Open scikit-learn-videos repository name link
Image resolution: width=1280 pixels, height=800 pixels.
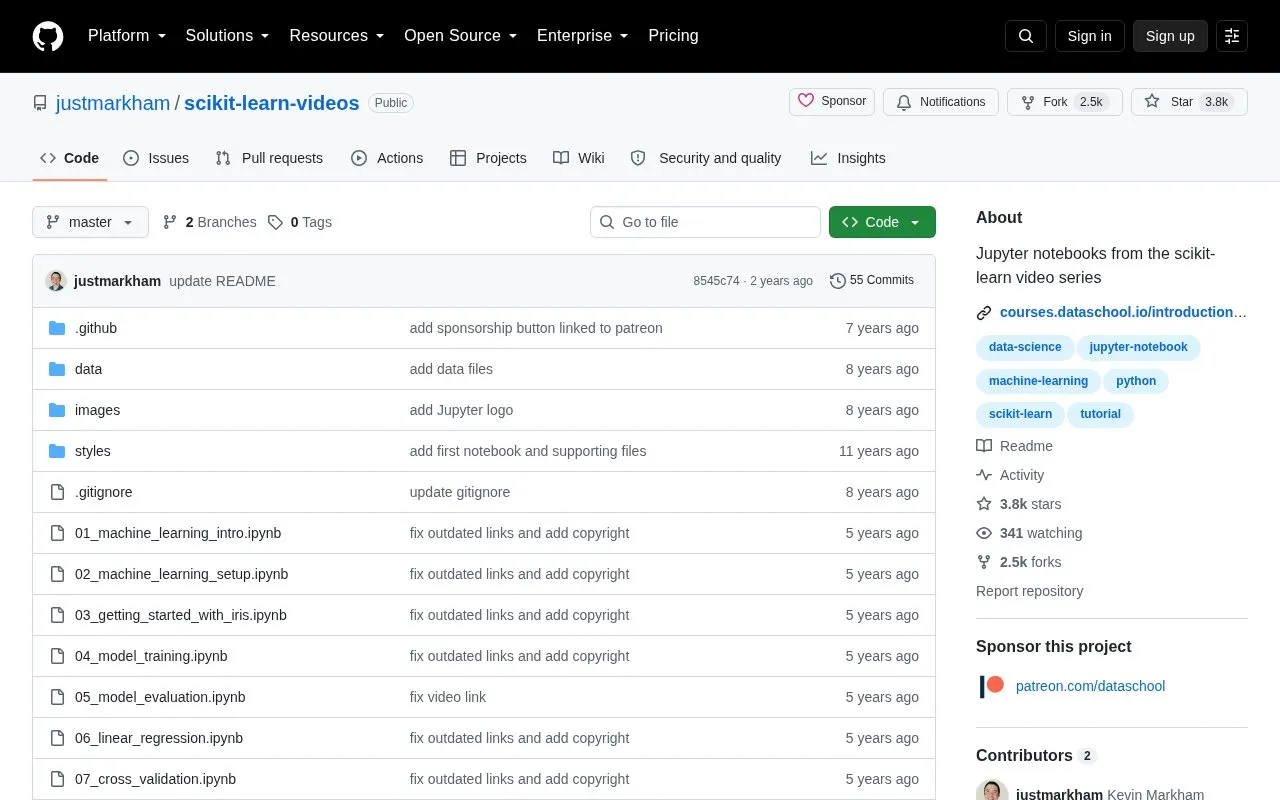[x=272, y=103]
